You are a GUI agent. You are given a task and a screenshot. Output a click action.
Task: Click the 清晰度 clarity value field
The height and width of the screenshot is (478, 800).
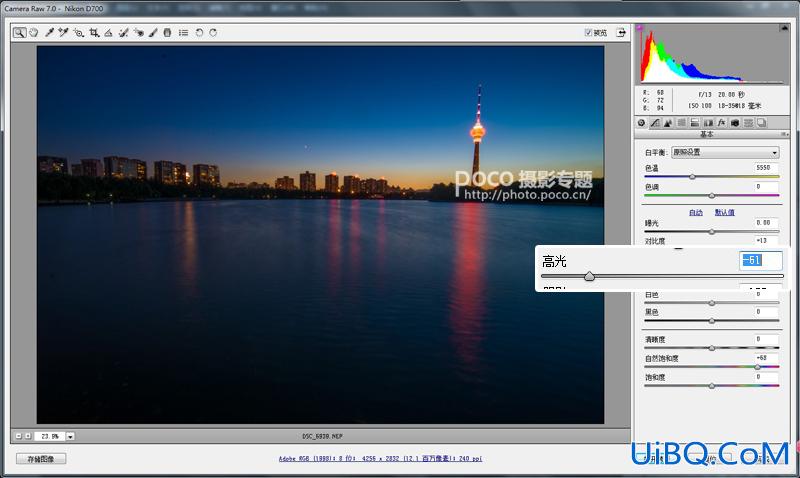pyautogui.click(x=766, y=339)
